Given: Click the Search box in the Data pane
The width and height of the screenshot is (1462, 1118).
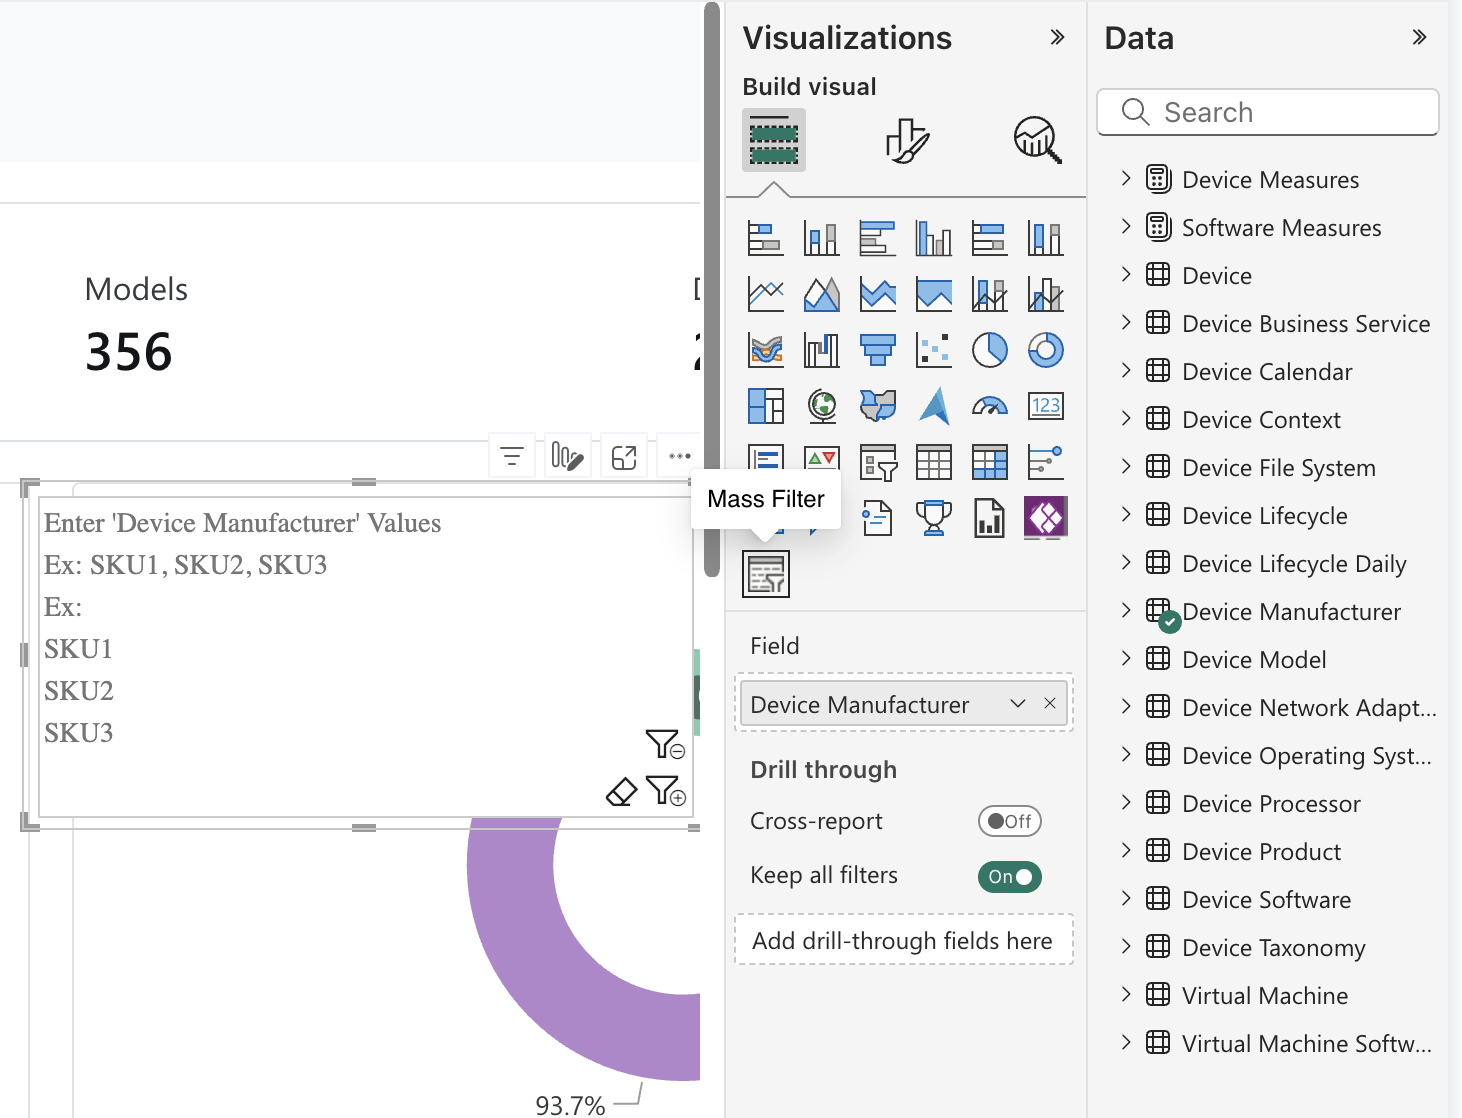Looking at the screenshot, I should pyautogui.click(x=1267, y=112).
